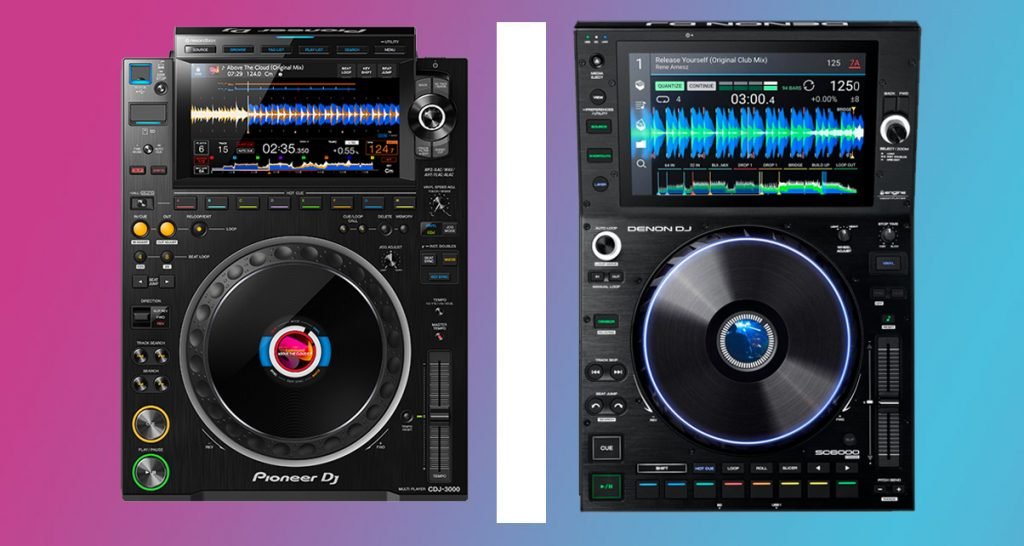This screenshot has height=546, width=1024.
Task: Tap BEAT JUMP on the Pioneer touchscreen
Action: point(387,71)
